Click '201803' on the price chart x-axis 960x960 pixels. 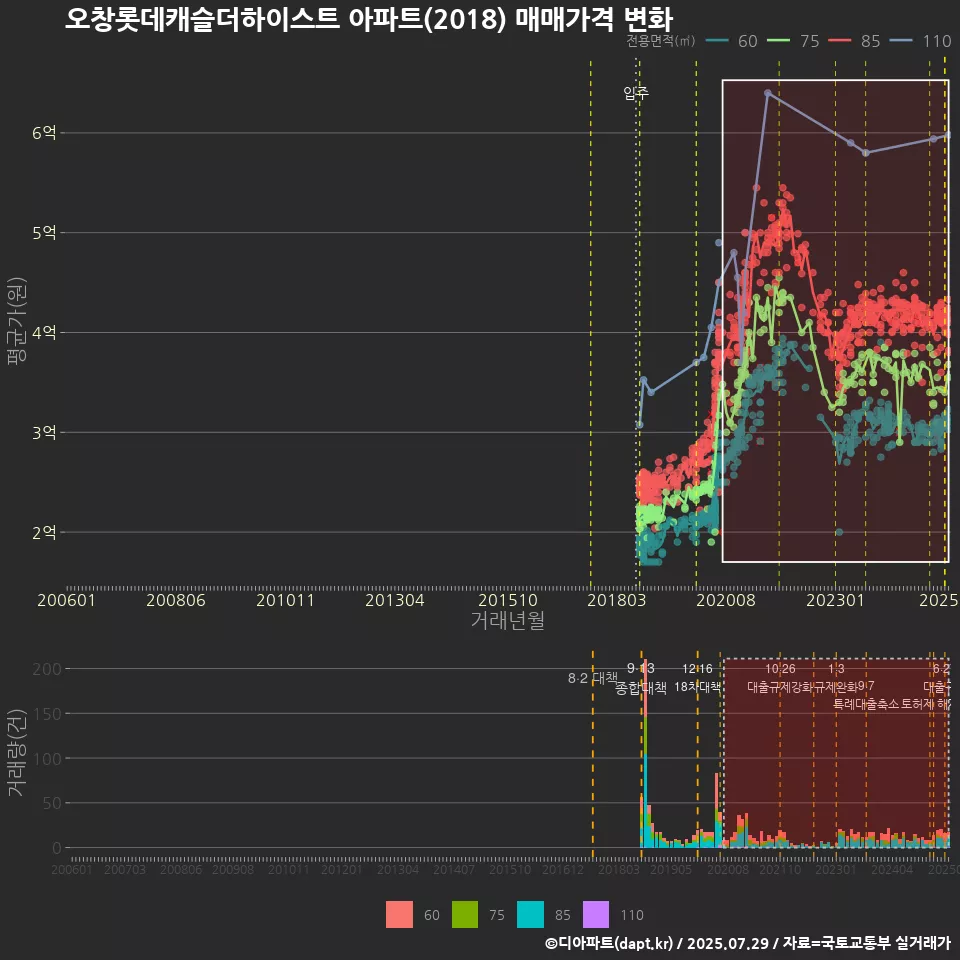tap(617, 600)
